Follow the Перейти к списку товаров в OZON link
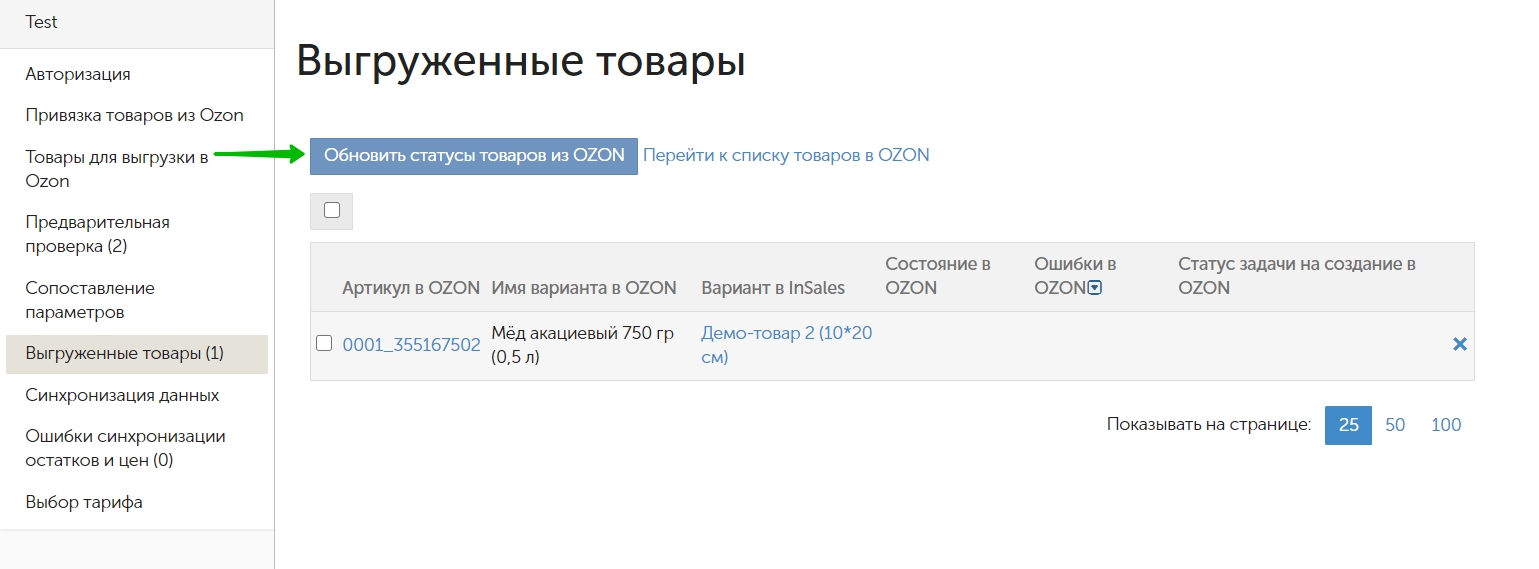Image resolution: width=1539 pixels, height=569 pixels. [x=786, y=155]
